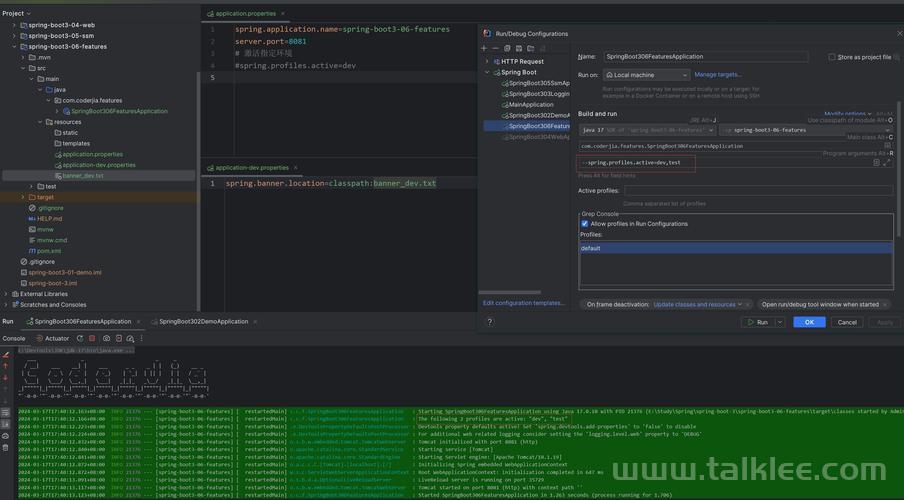The width and height of the screenshot is (904, 500).
Task: Click the Rerun icon in Run toolbar
Action: point(80,339)
